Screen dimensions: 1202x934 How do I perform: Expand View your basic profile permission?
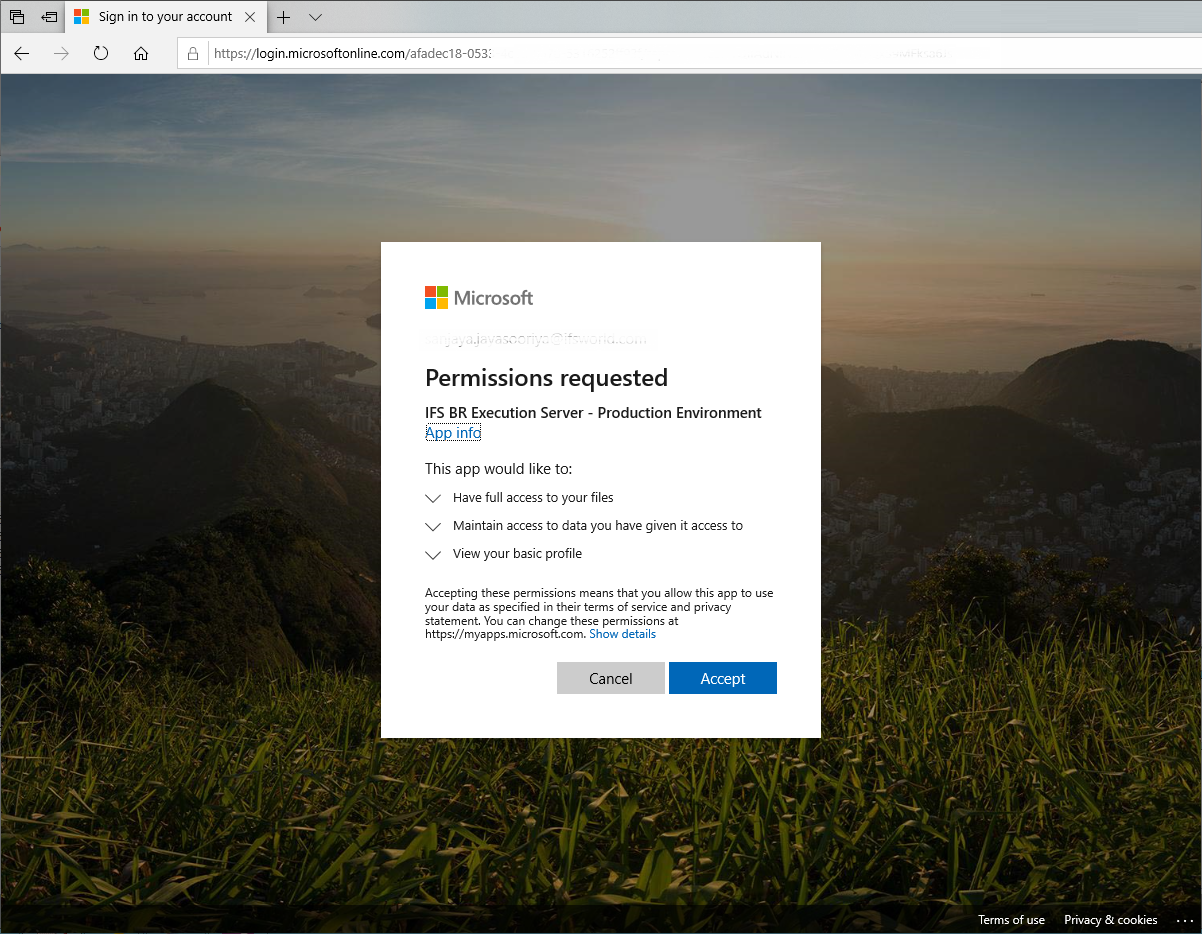pos(433,554)
